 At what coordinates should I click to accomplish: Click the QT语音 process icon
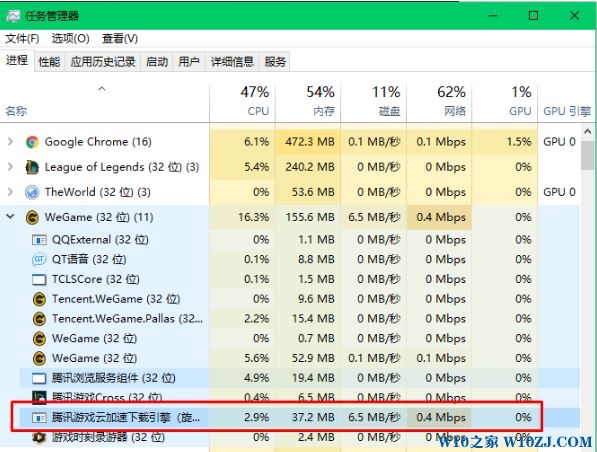click(x=39, y=260)
